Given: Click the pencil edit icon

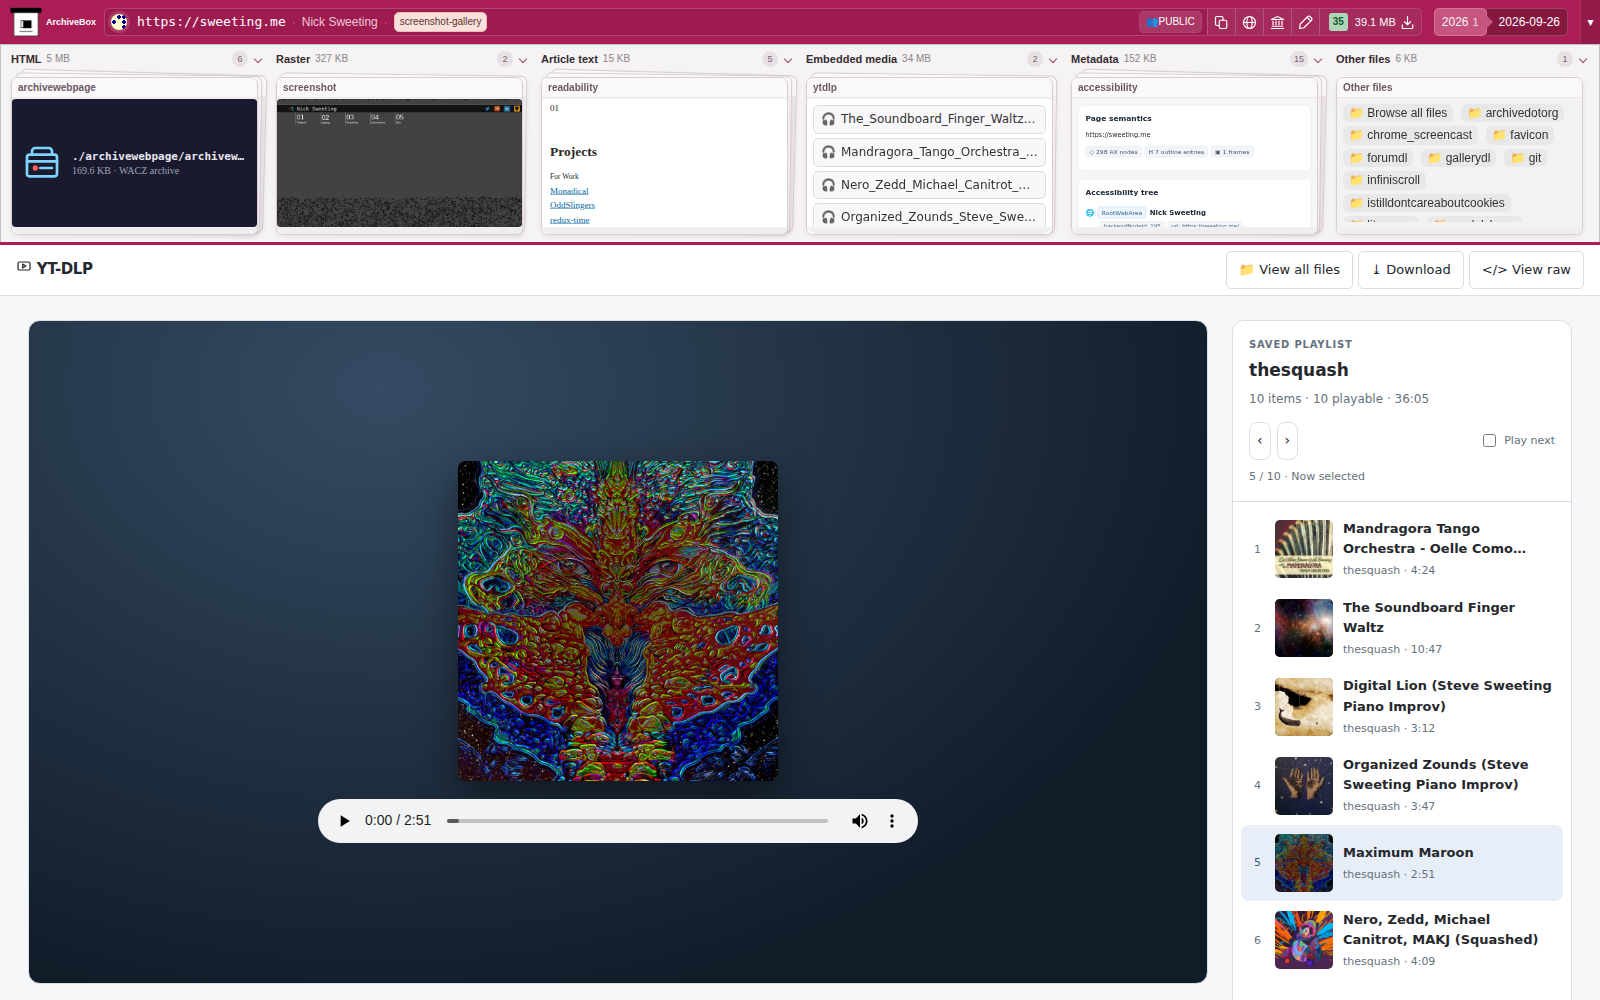Looking at the screenshot, I should click(x=1305, y=22).
